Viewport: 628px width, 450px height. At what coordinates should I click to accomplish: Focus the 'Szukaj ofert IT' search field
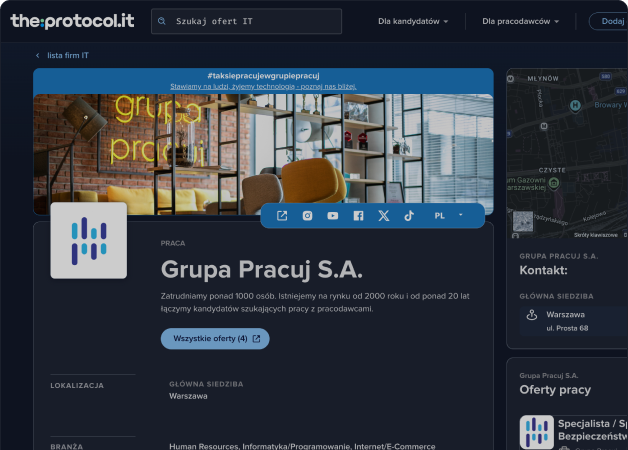tap(246, 21)
